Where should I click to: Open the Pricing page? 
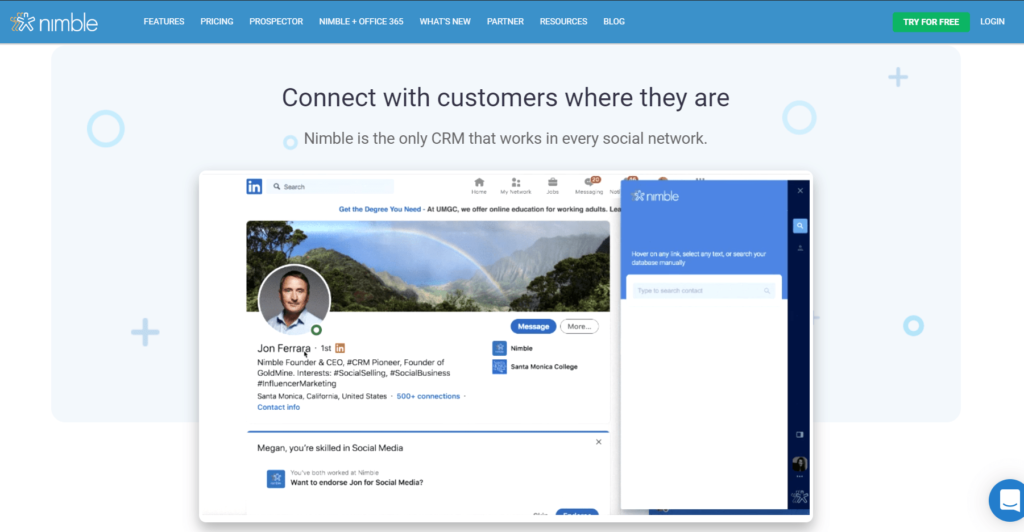coord(217,22)
